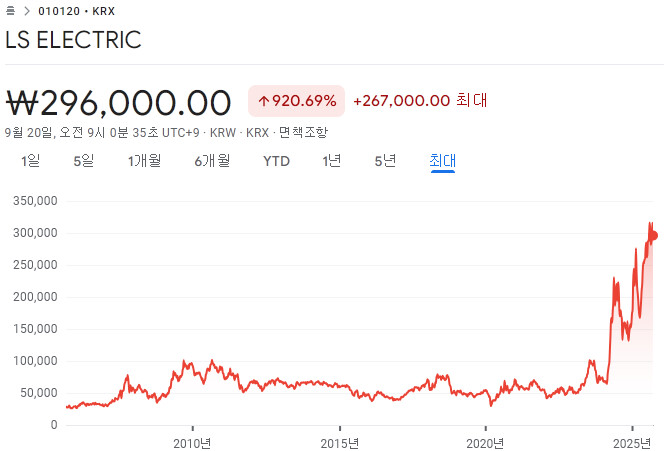Viewport: 664px width, 451px height.
Task: Select the 5일 time range tab
Action: pyautogui.click(x=83, y=160)
